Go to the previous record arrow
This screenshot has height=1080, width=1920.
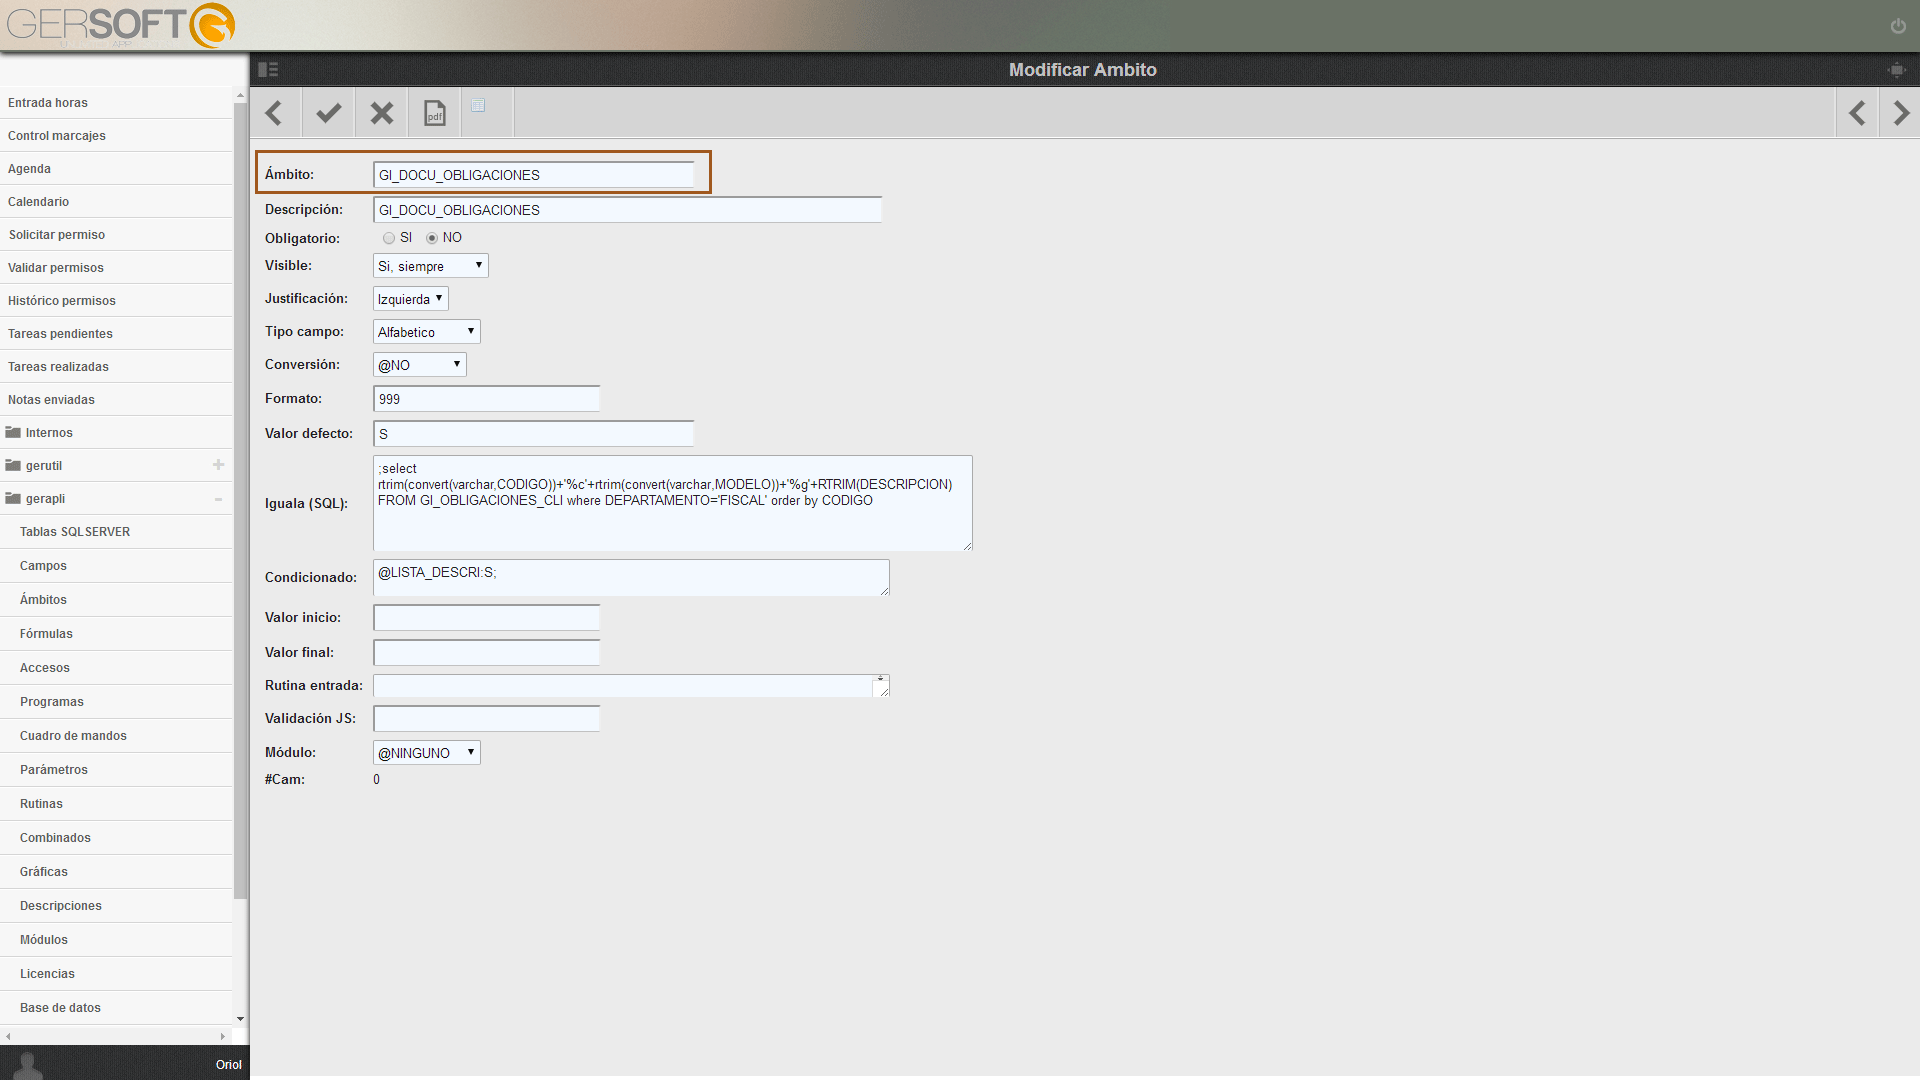1857,113
